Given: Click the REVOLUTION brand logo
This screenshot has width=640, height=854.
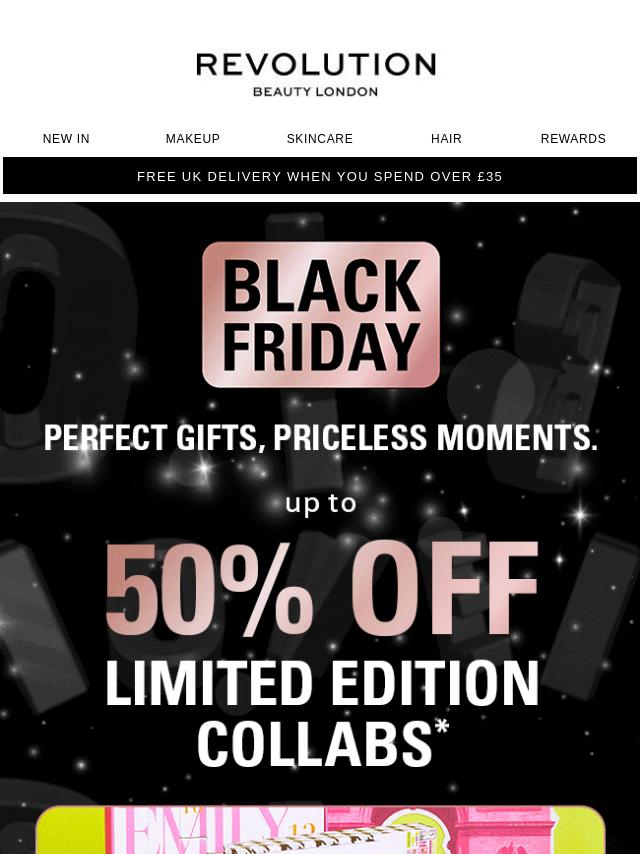Looking at the screenshot, I should (x=316, y=64).
